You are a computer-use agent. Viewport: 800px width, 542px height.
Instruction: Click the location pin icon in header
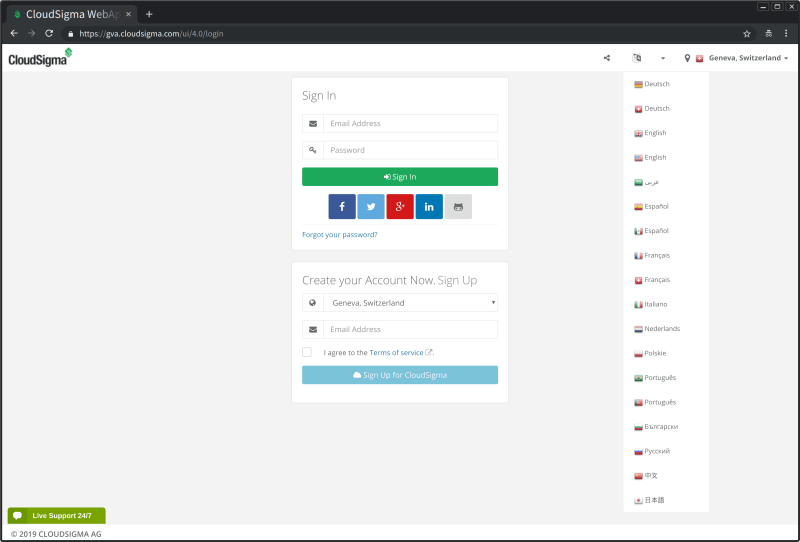point(687,58)
